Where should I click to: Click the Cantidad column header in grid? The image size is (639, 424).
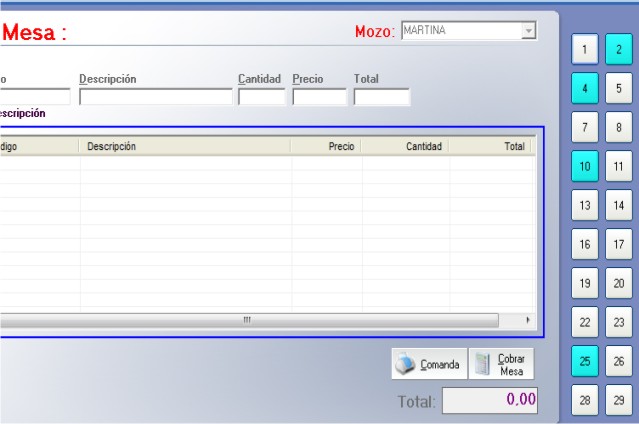click(405, 146)
